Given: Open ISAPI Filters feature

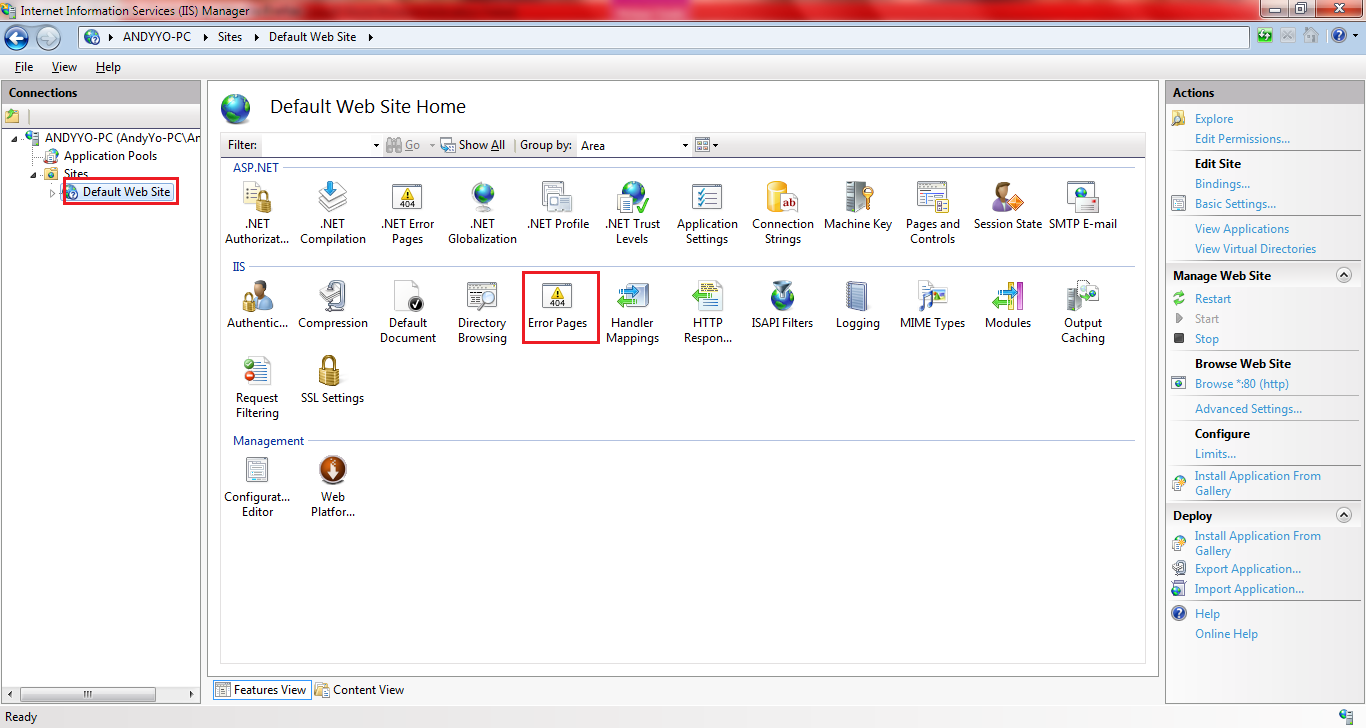Looking at the screenshot, I should click(x=783, y=305).
